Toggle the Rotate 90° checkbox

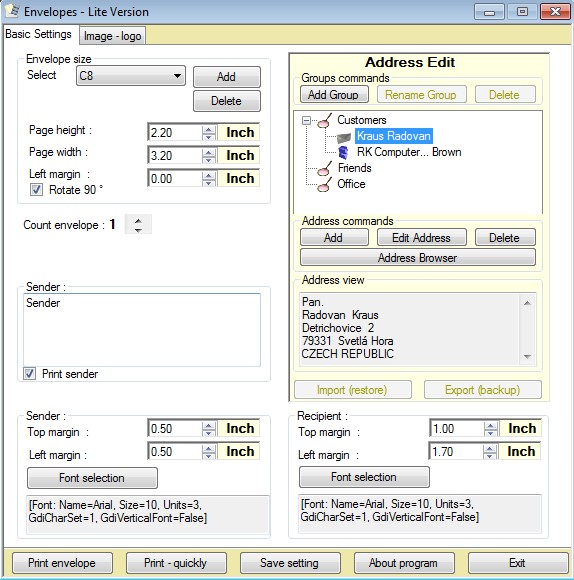click(x=36, y=190)
